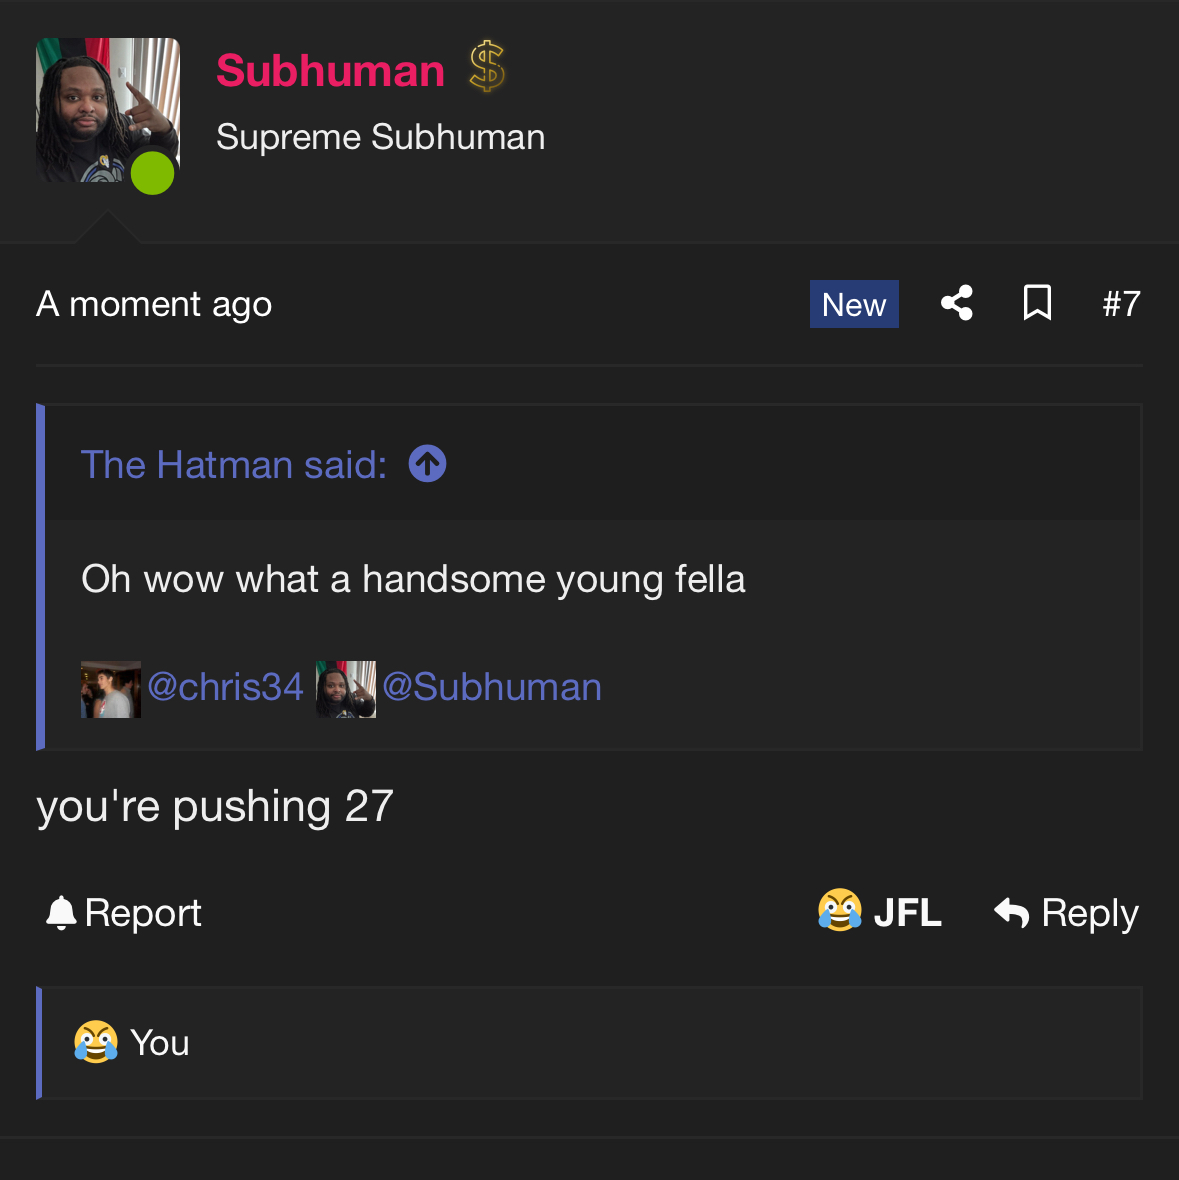Open The Hatman said quote header
Viewport: 1179px width, 1180px height.
[234, 464]
